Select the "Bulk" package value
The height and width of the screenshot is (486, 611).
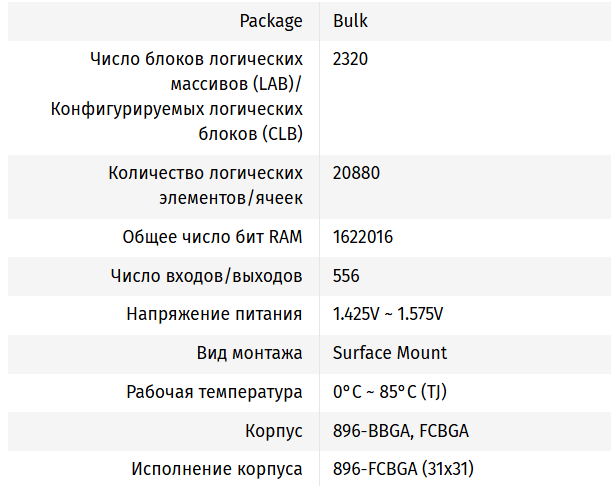click(x=350, y=20)
